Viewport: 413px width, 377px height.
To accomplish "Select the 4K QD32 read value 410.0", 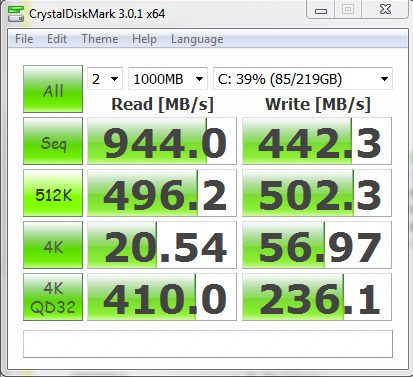I will tap(162, 297).
